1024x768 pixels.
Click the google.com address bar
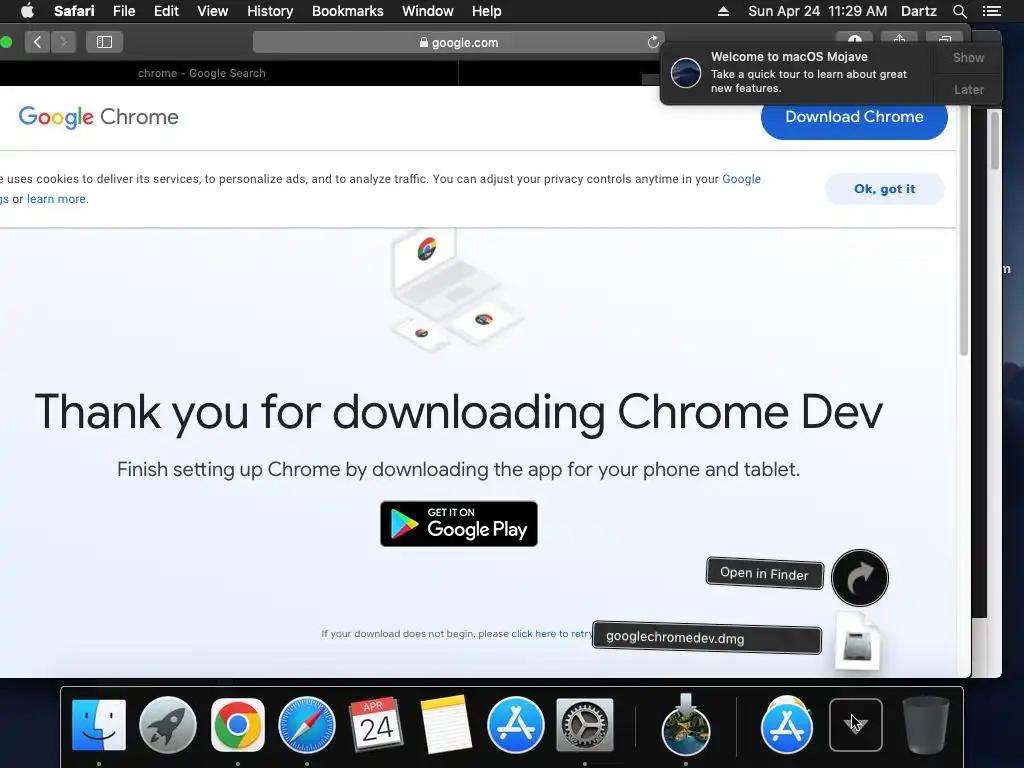click(x=458, y=42)
